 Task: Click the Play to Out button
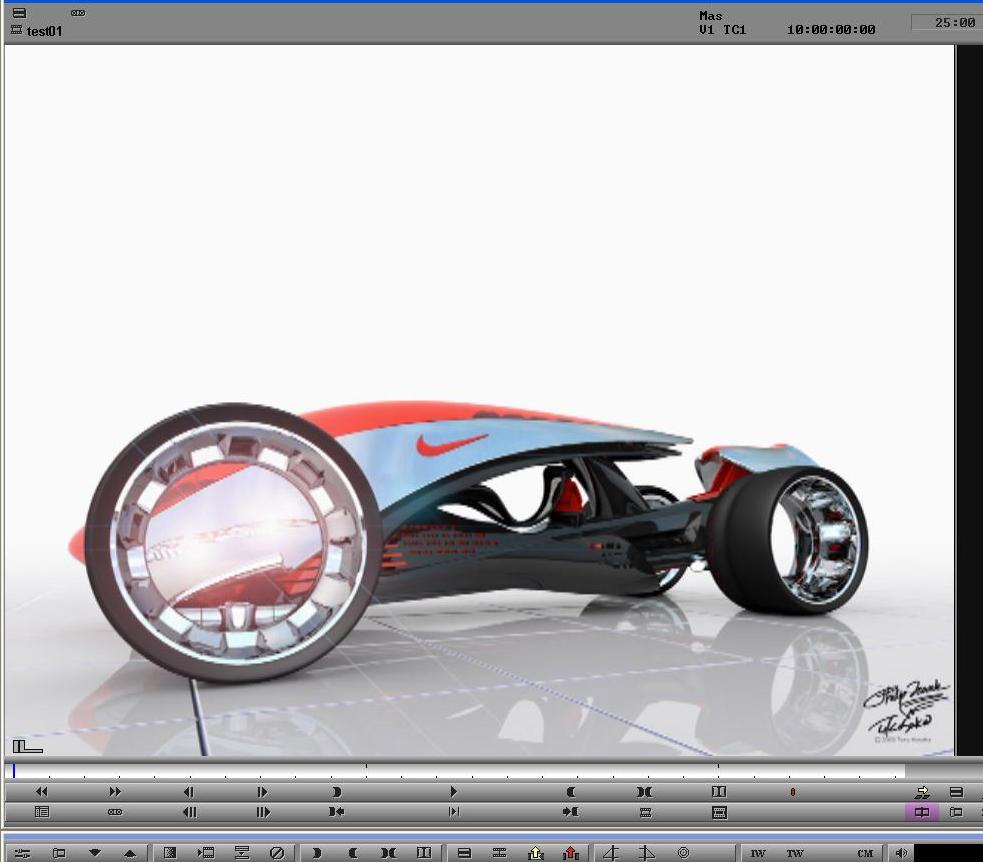(454, 812)
